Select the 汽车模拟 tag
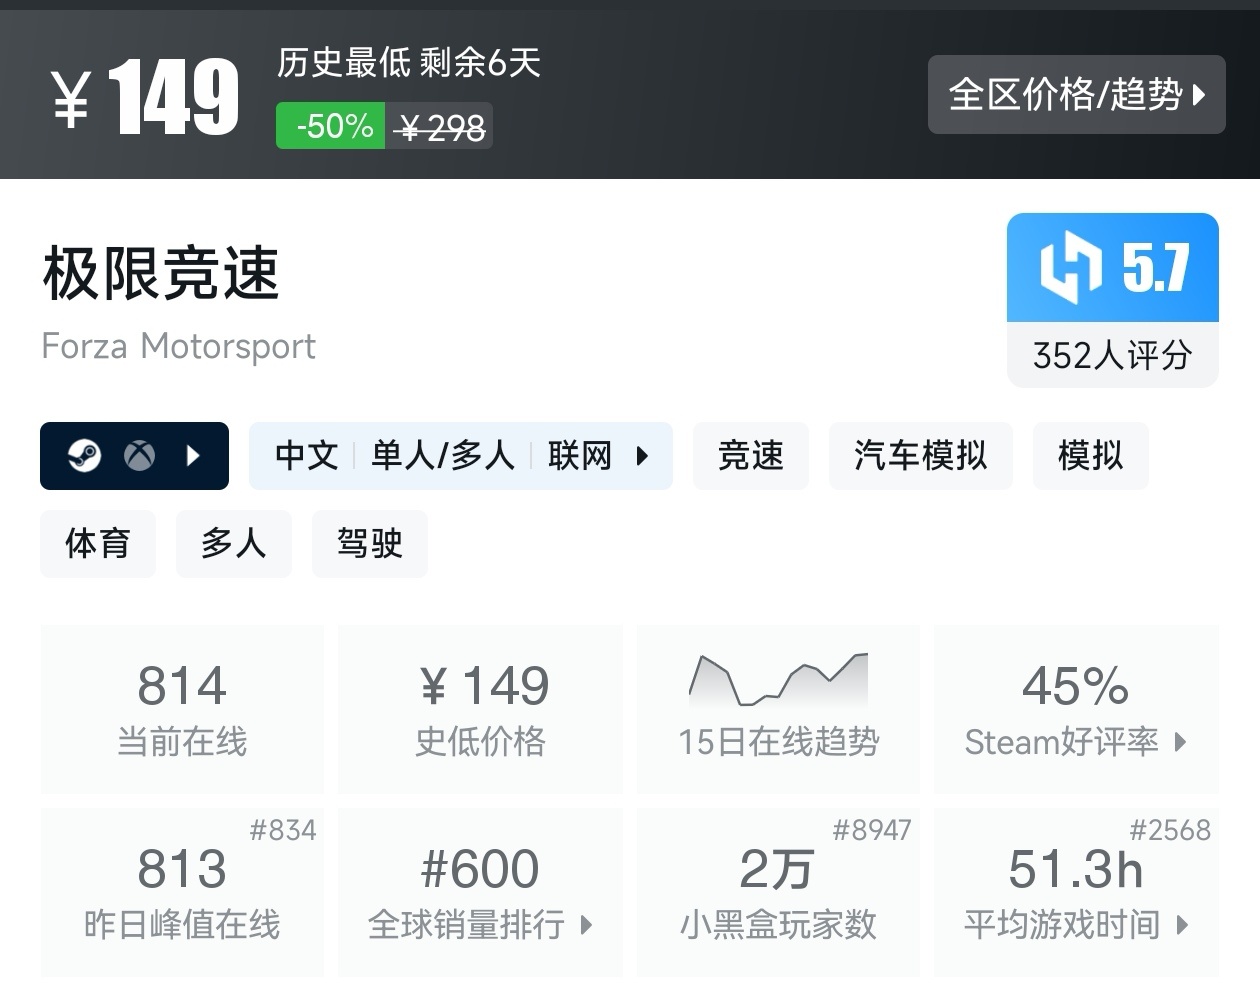The height and width of the screenshot is (1003, 1260). [x=919, y=456]
